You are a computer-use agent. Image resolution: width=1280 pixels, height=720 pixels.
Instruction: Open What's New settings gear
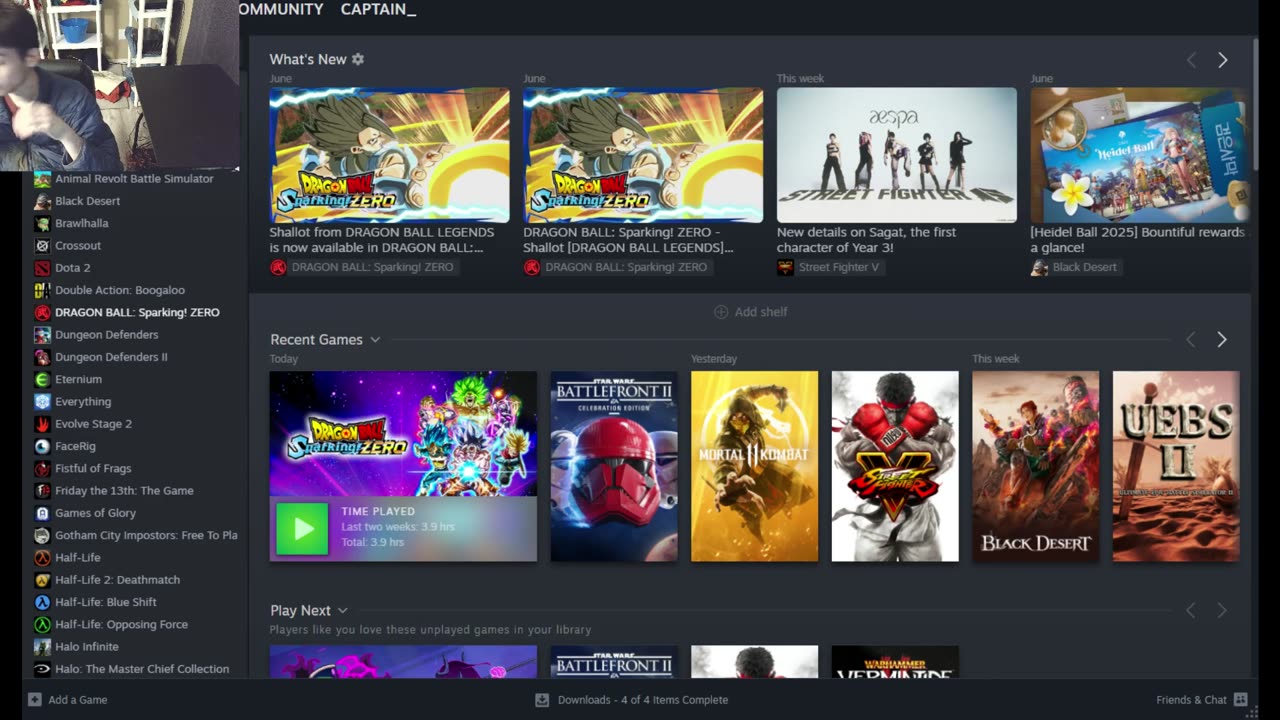click(358, 59)
